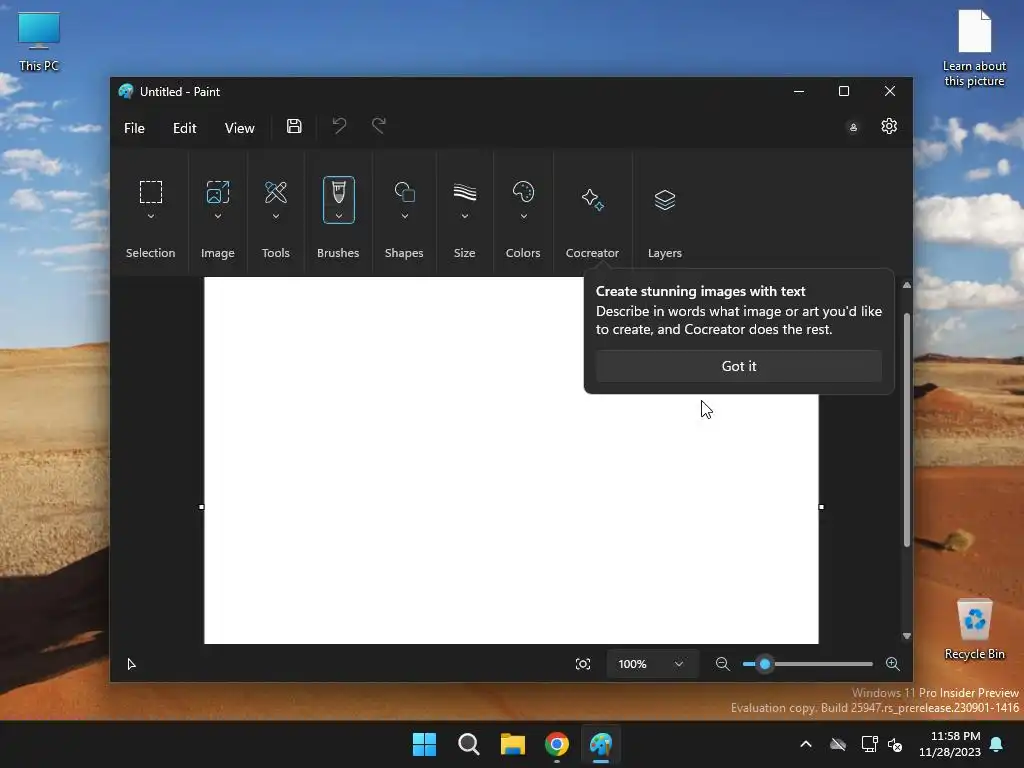Screen dimensions: 1024x768
Task: Open File Explorer from the taskbar
Action: (x=513, y=744)
